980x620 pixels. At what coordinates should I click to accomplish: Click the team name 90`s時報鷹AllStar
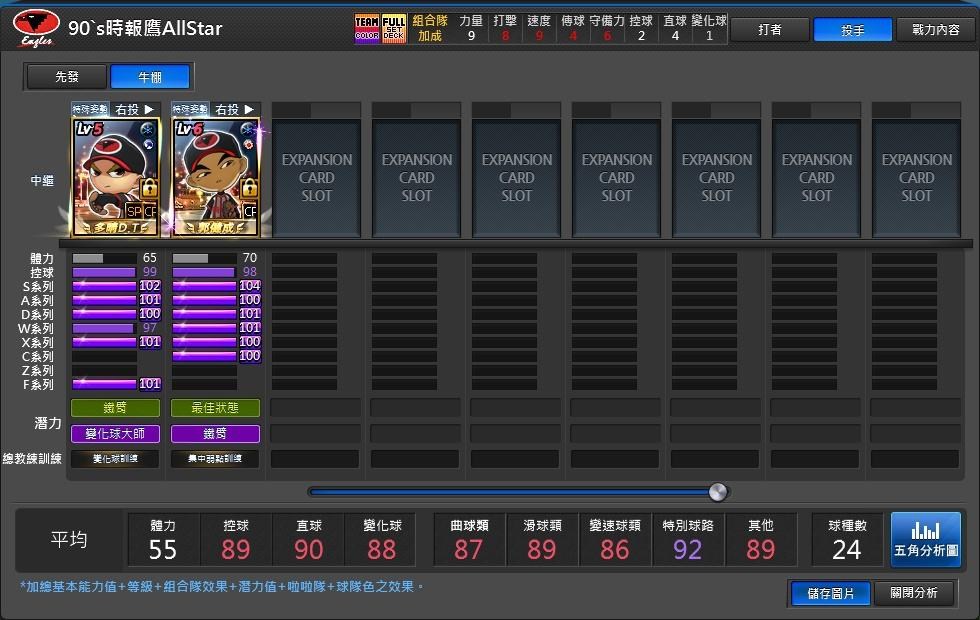coord(145,28)
